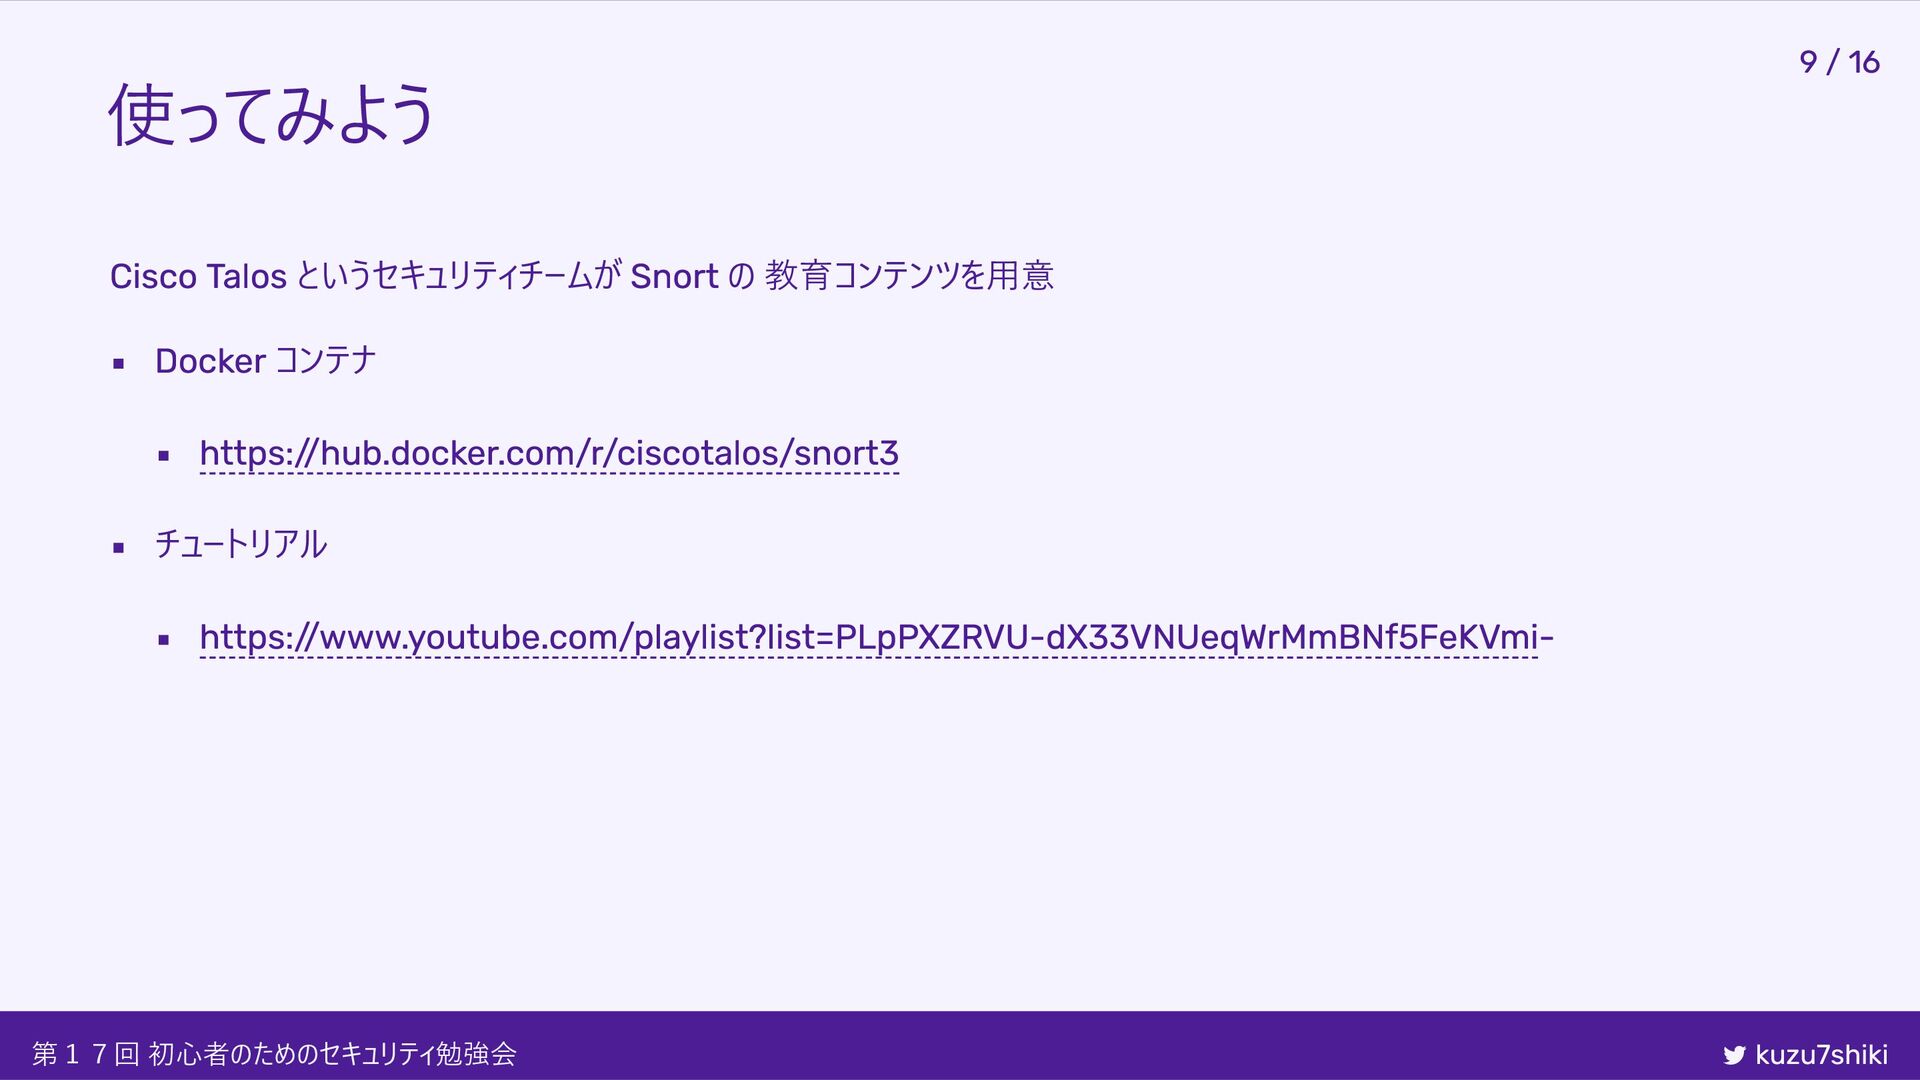Open the kuzu7shiki Twitter handle

[x=1821, y=1054]
